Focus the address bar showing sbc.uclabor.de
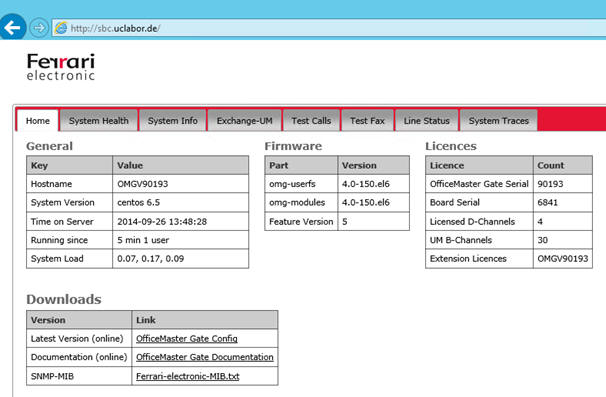 tap(329, 28)
